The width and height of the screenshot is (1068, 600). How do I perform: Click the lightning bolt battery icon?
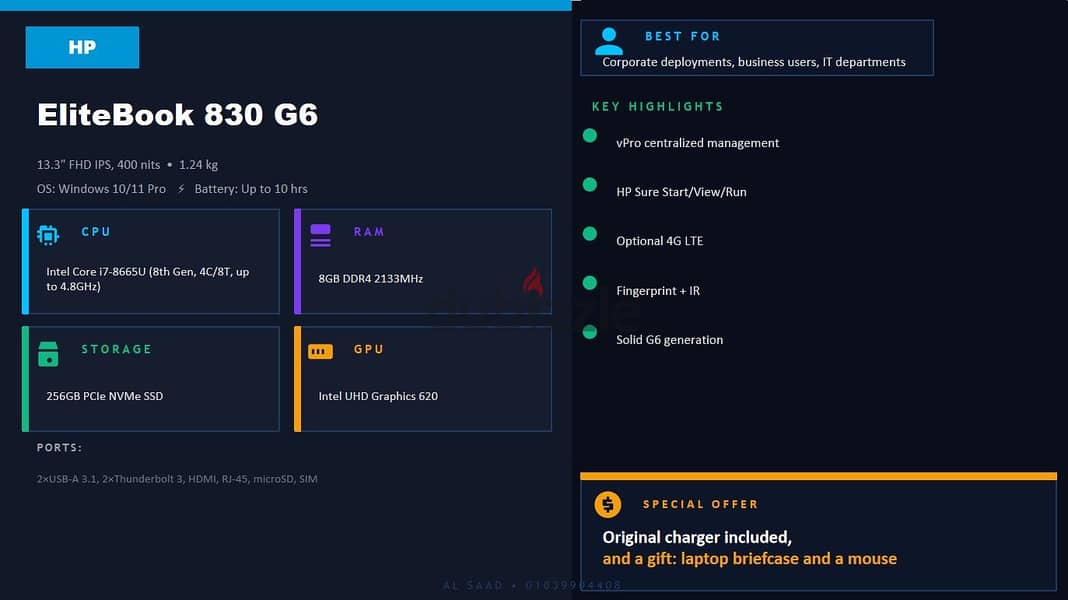(x=180, y=189)
